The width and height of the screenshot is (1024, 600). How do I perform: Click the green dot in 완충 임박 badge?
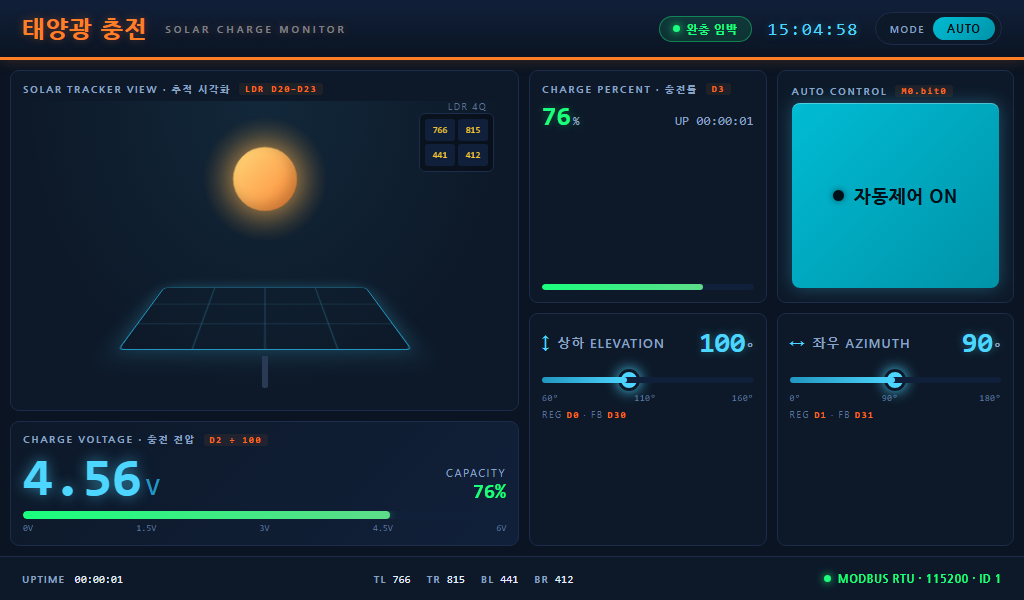coord(677,29)
